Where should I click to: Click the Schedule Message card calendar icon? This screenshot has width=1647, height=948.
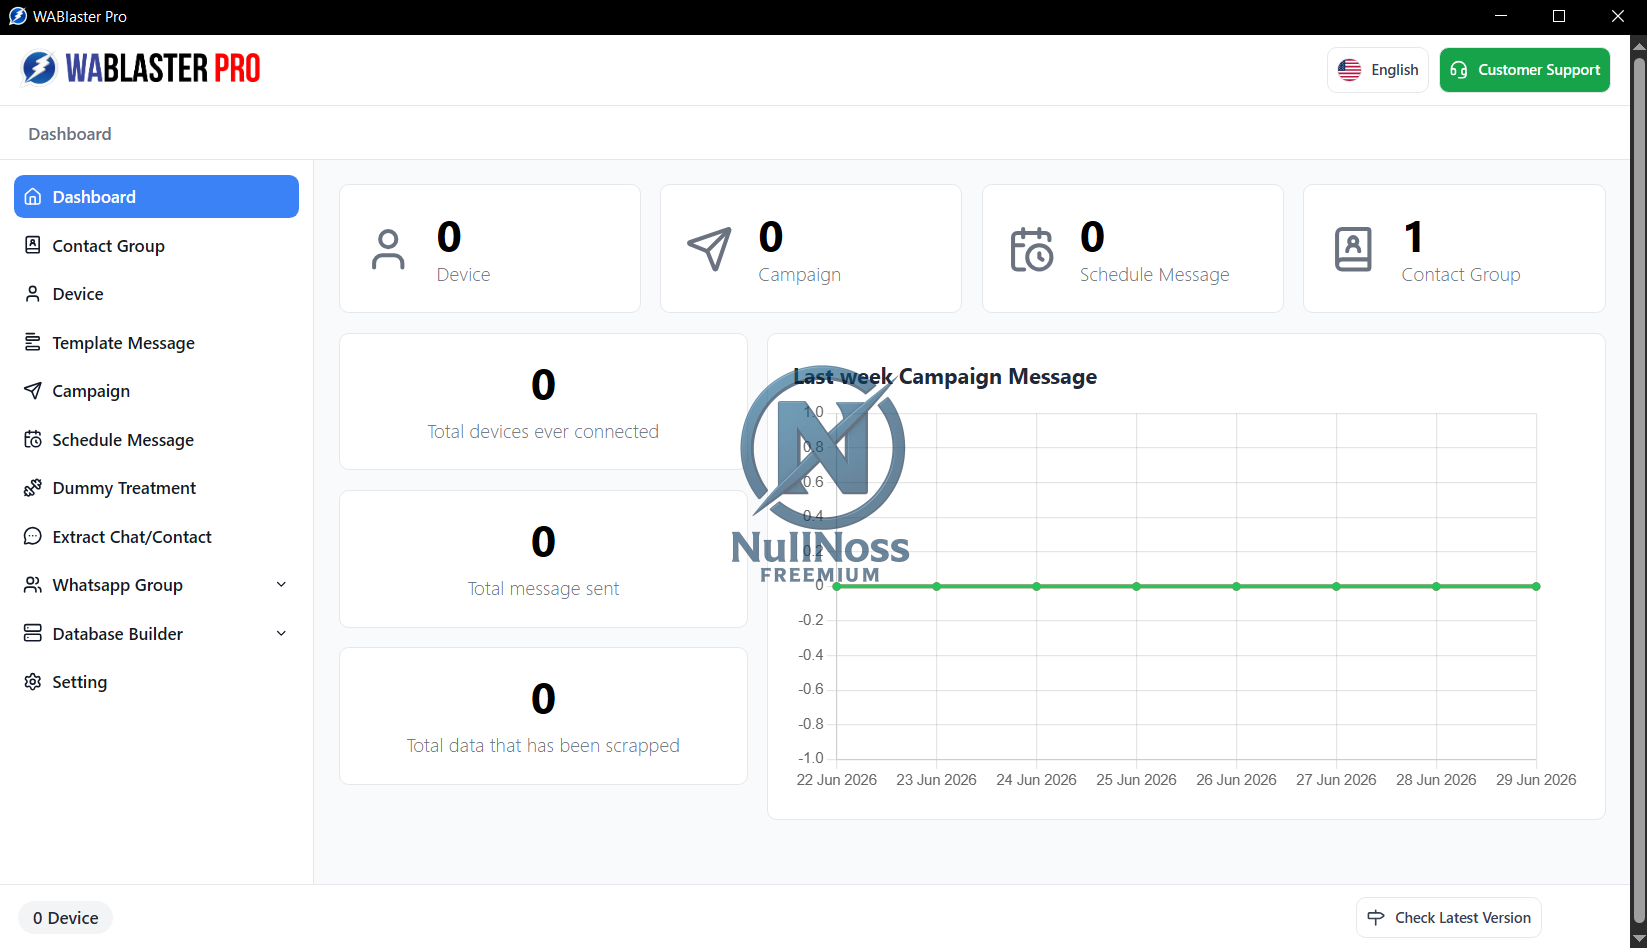tap(1032, 250)
